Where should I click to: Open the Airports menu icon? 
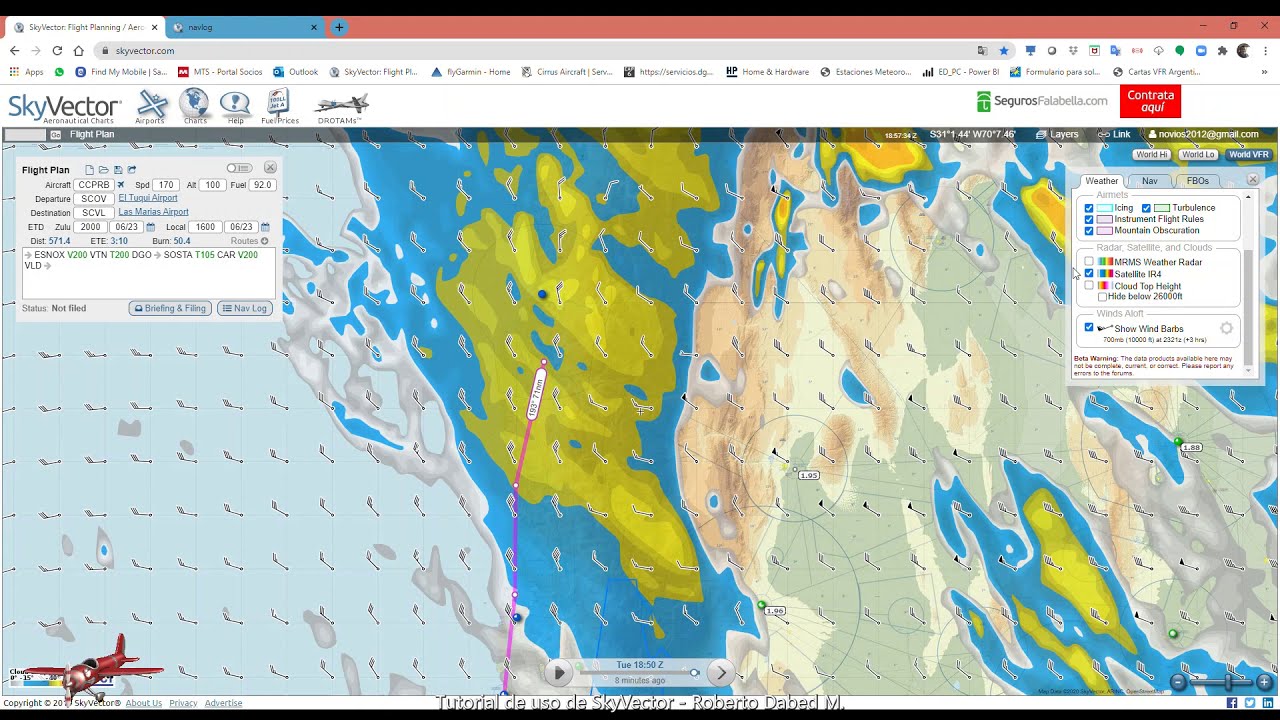(151, 106)
